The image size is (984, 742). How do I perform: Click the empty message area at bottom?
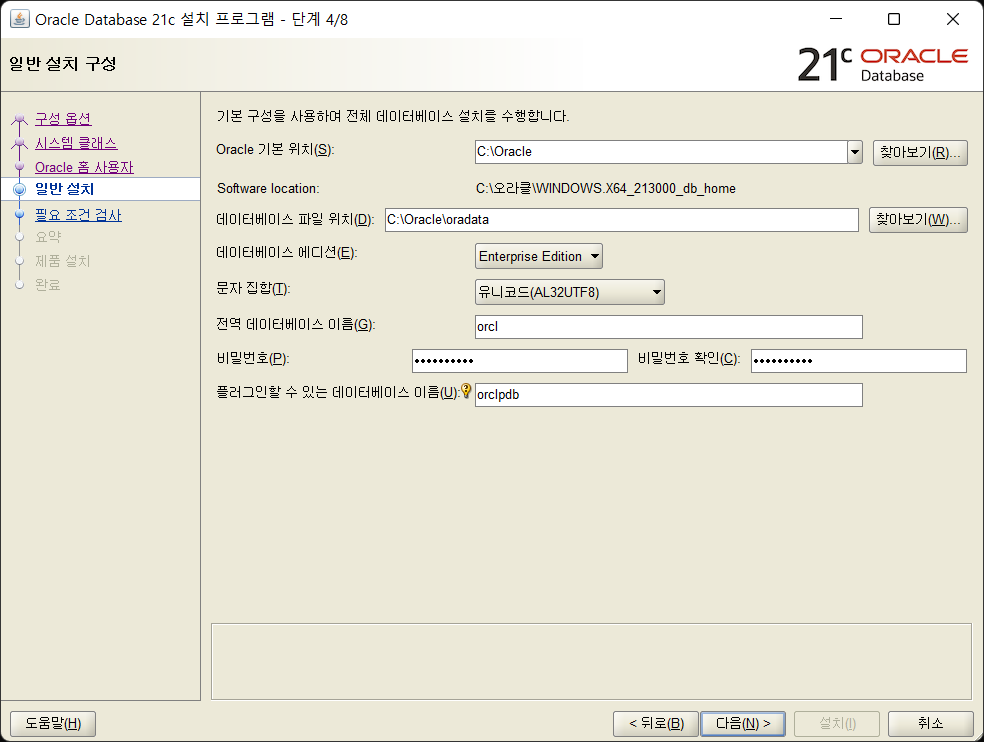(591, 661)
